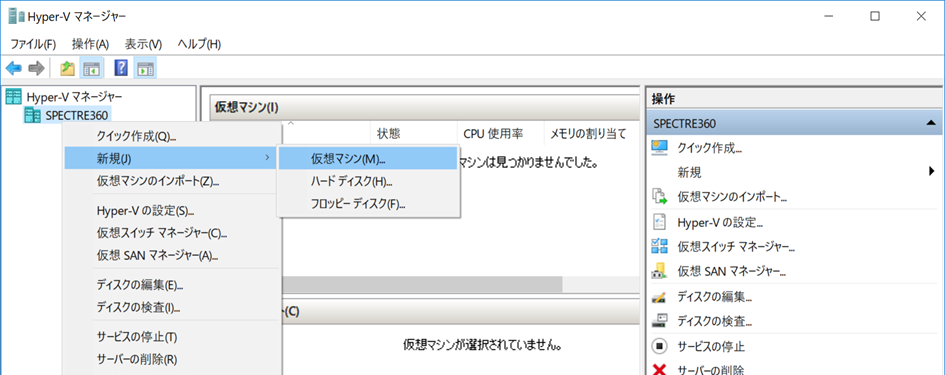
Task: Open the ヘルプ(H) menu
Action: click(x=199, y=44)
